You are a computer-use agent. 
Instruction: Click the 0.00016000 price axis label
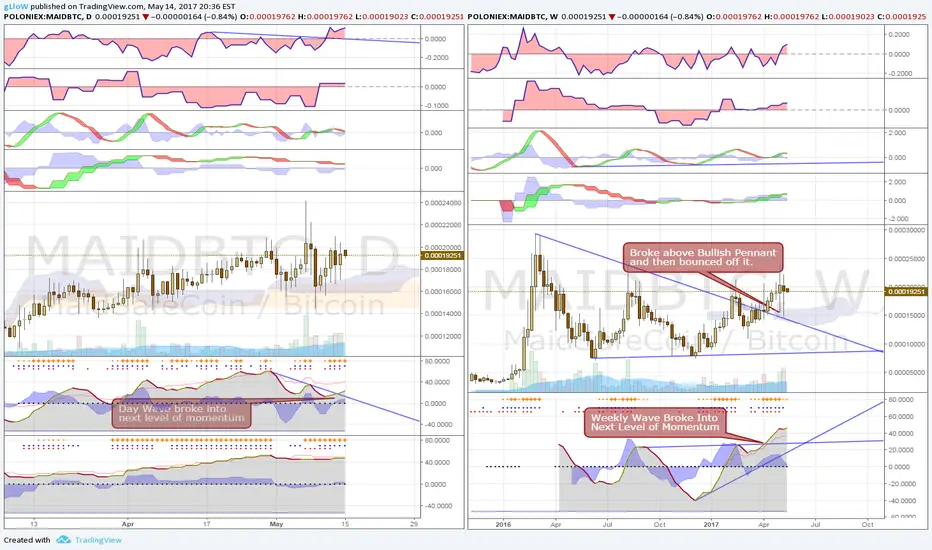(x=443, y=291)
